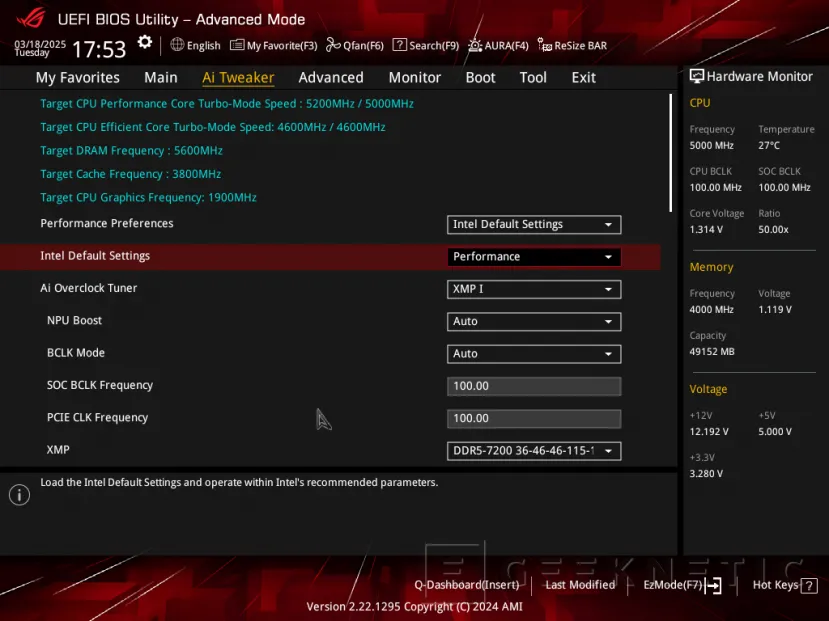The width and height of the screenshot is (829, 621).
Task: Click the Hardware Monitor display icon
Action: [x=697, y=76]
